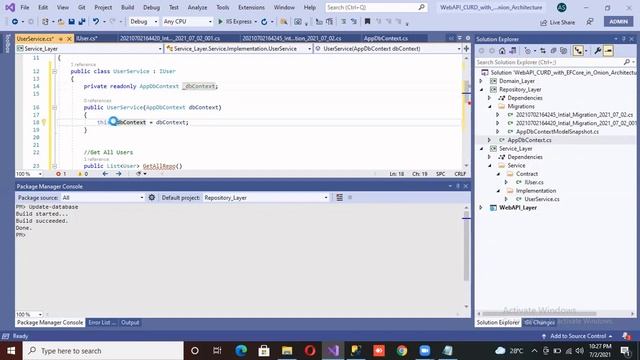Click the browser Refresh icon in toolbar

click(264, 22)
